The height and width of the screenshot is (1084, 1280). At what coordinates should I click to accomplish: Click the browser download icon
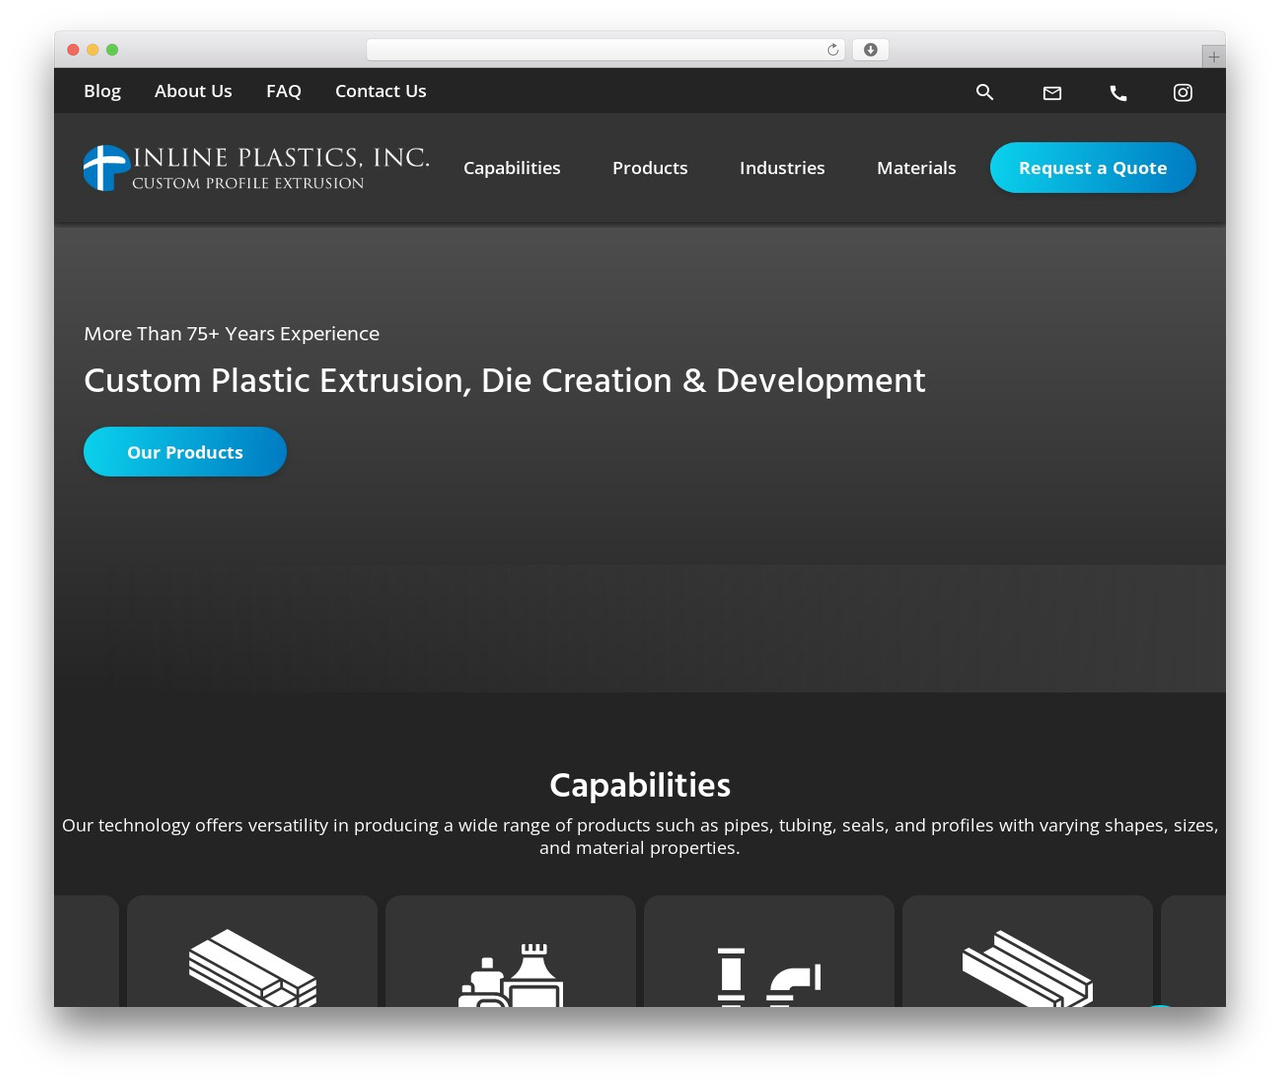tap(871, 50)
